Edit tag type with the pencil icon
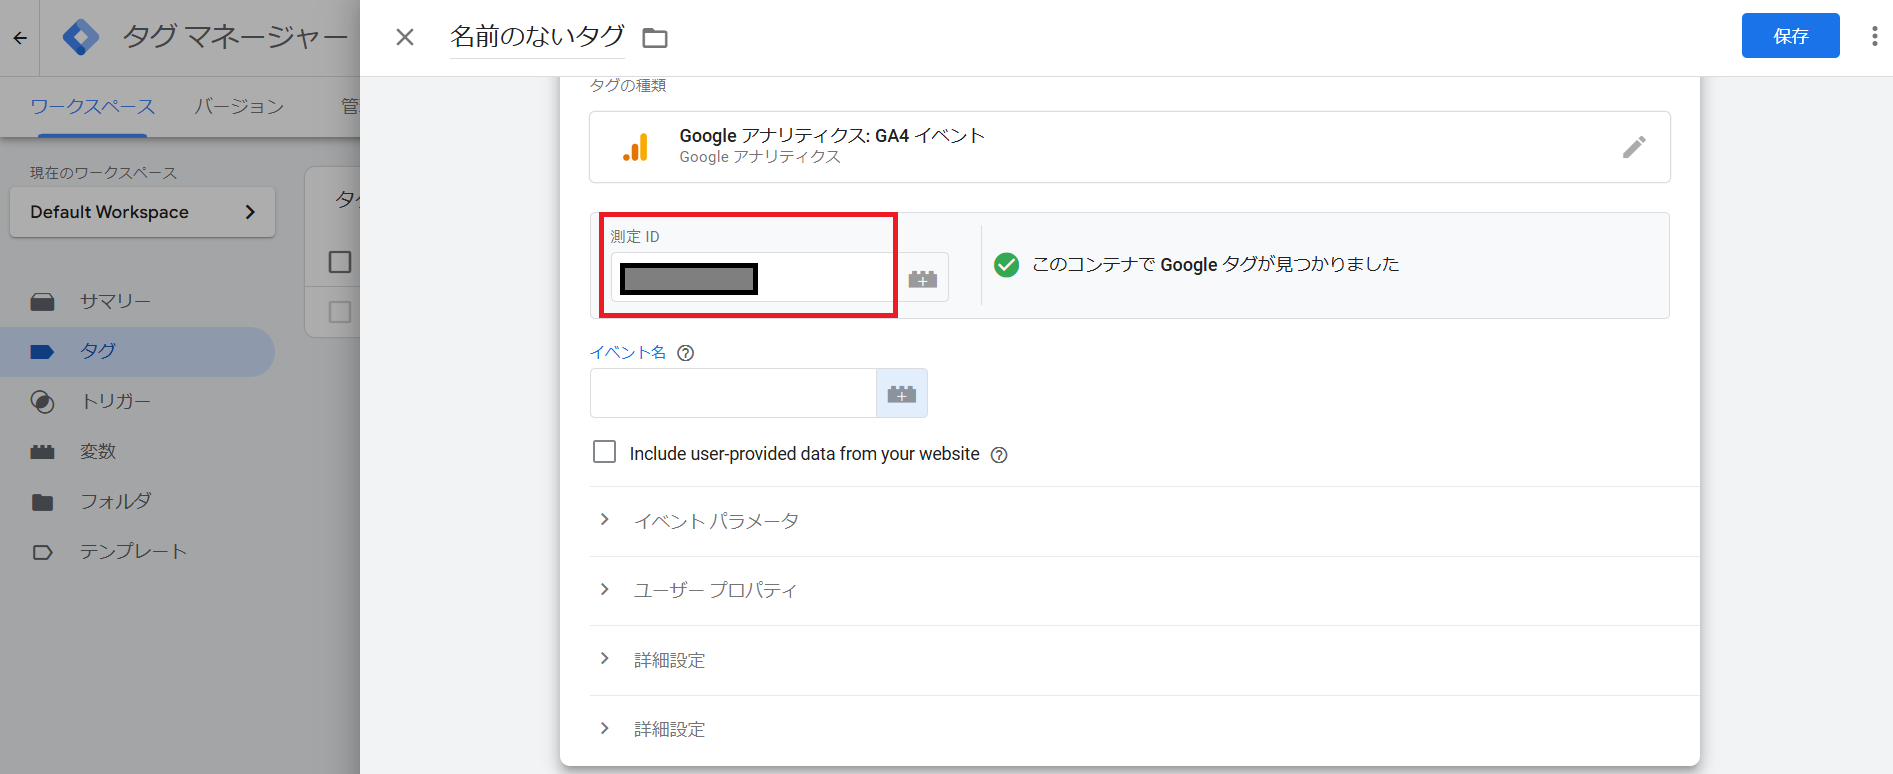The height and width of the screenshot is (774, 1893). 1634,147
